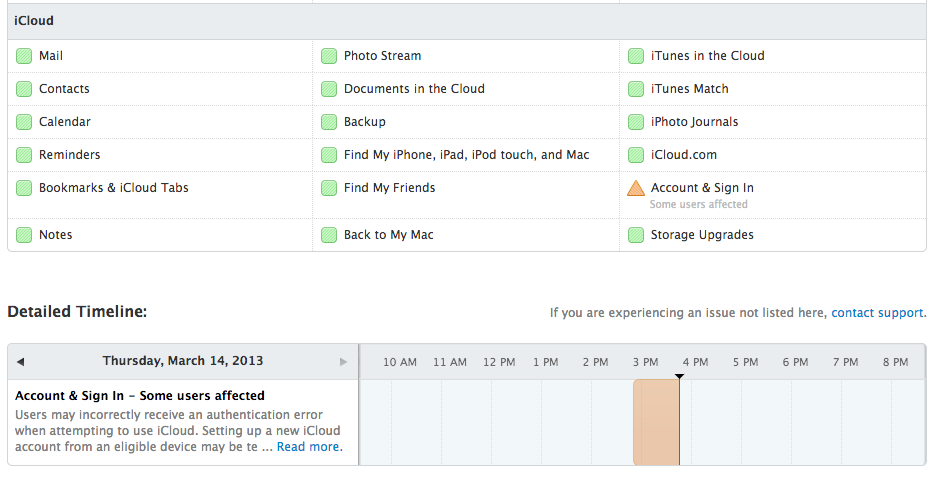Image resolution: width=952 pixels, height=487 pixels.
Task: Click the Photo Stream status icon
Action: pyautogui.click(x=328, y=56)
